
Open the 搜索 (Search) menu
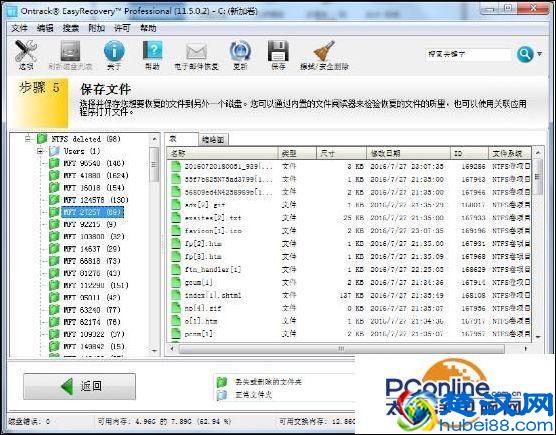pyautogui.click(x=71, y=28)
